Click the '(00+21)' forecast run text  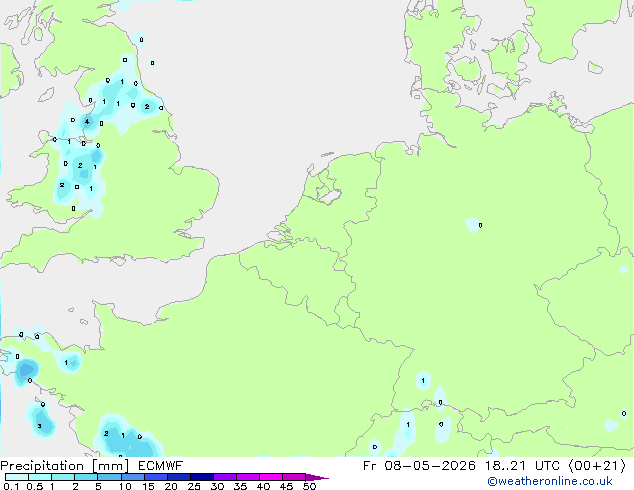(597, 466)
